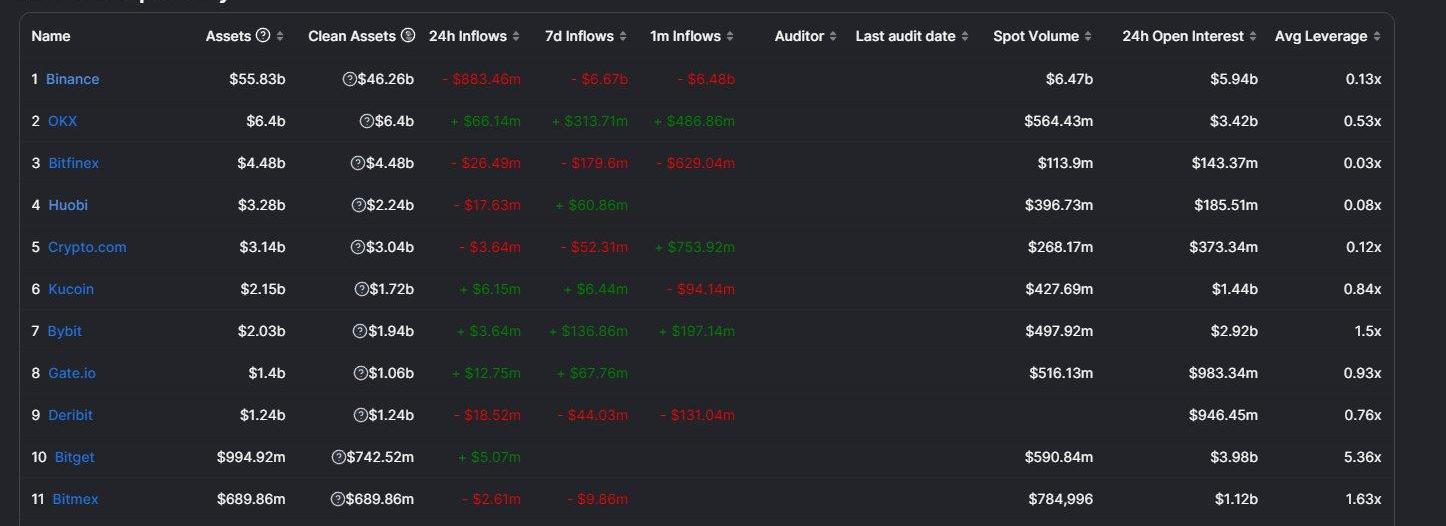Click the Avg Leverage sort arrows
The image size is (1446, 526).
pos(1376,36)
